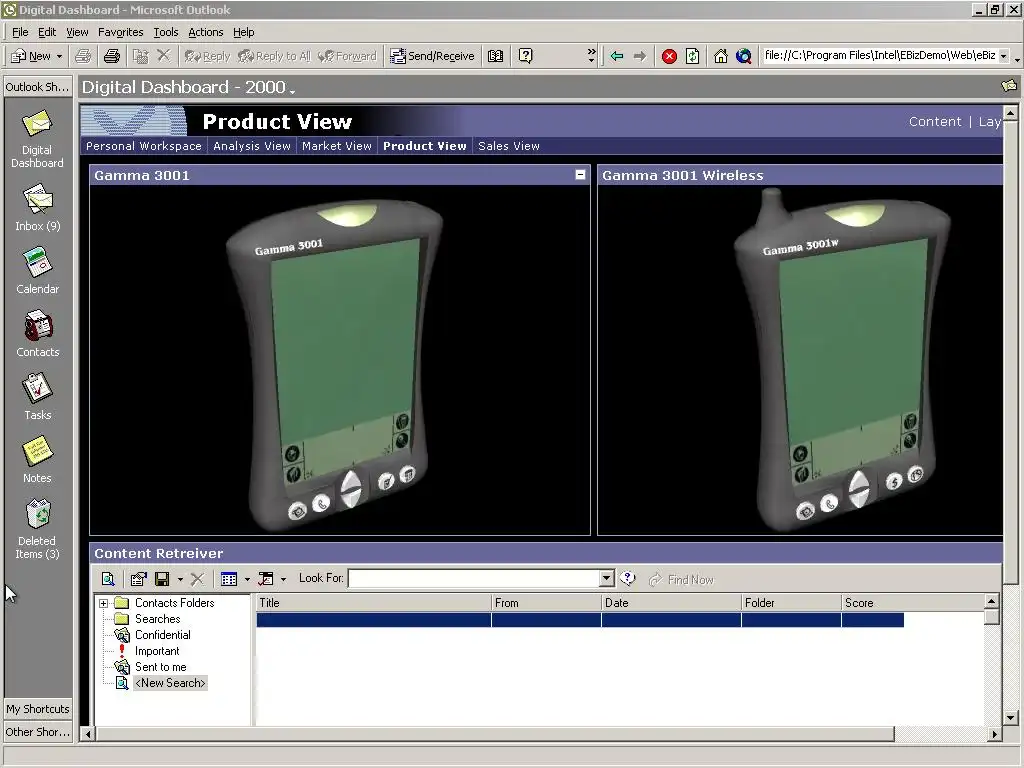The image size is (1024, 768).
Task: Go forward with right arrow
Action: point(640,56)
